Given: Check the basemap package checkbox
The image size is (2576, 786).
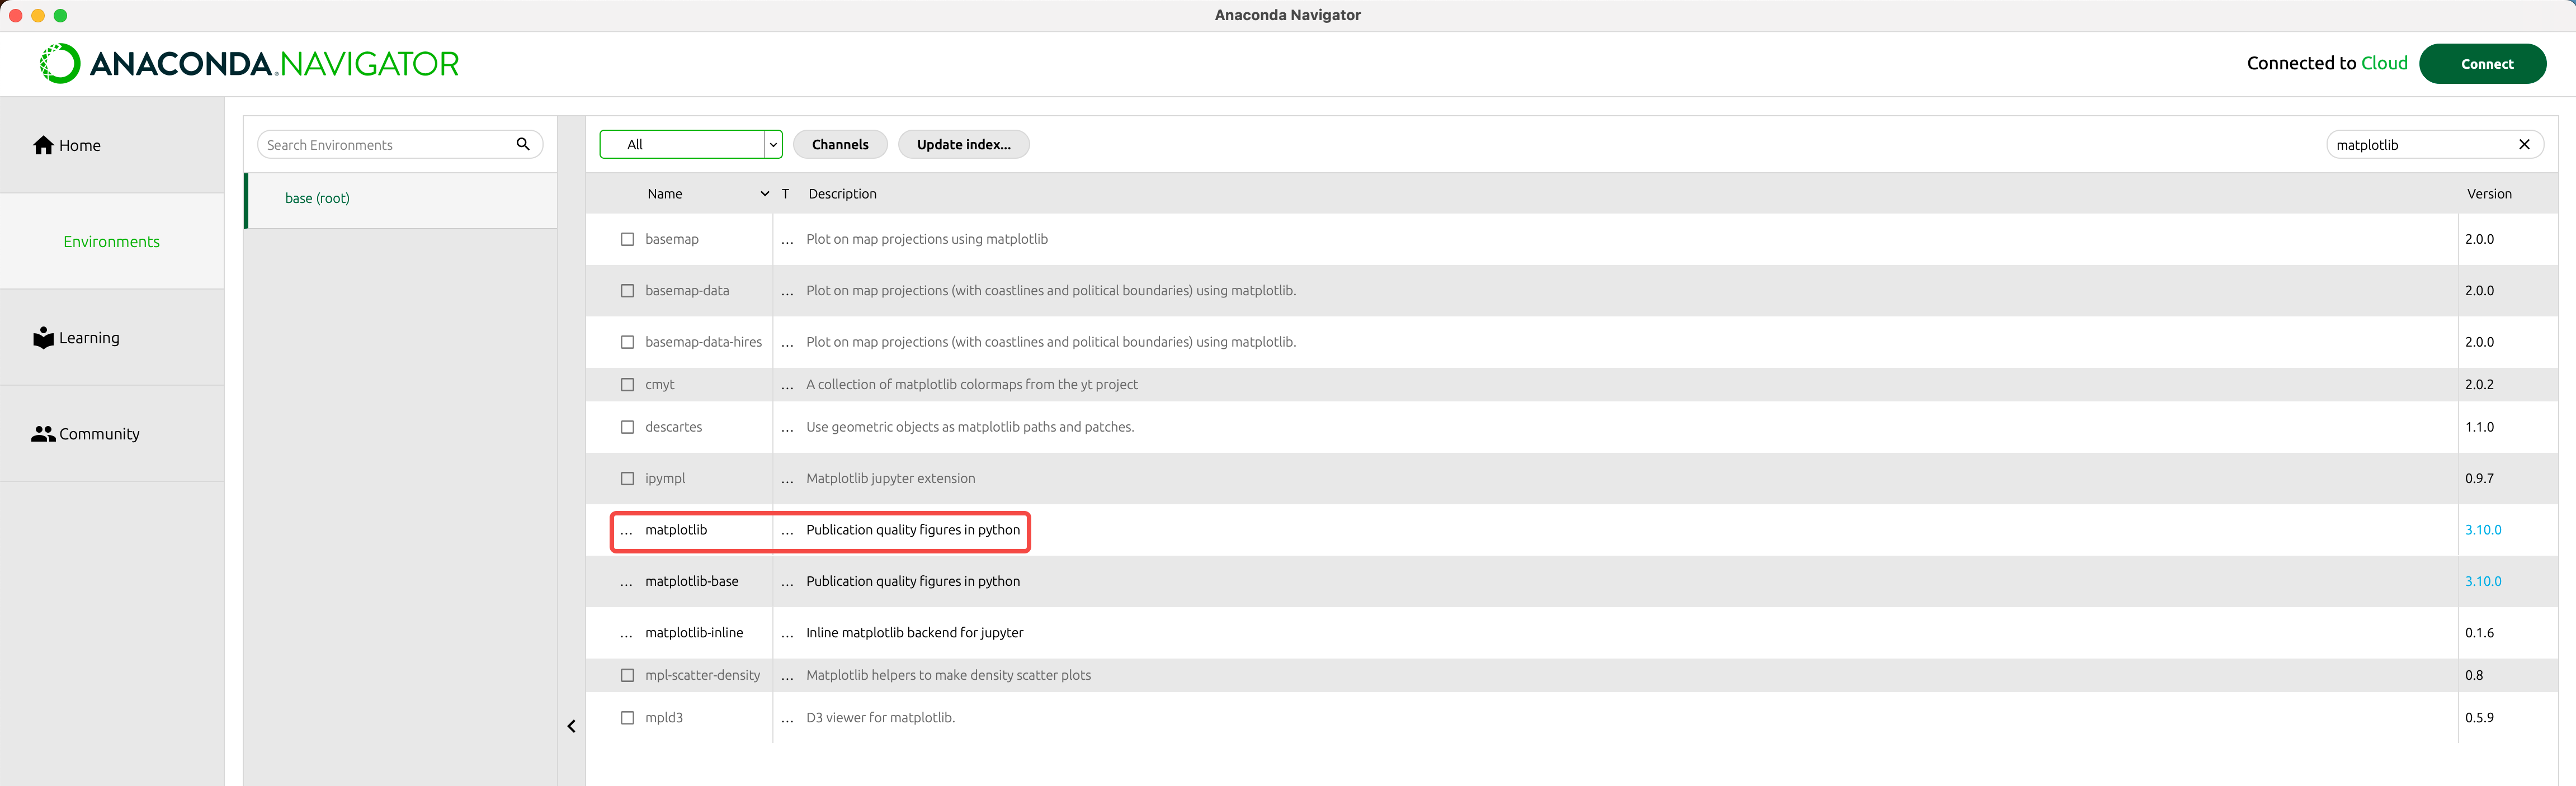Looking at the screenshot, I should click(x=627, y=239).
